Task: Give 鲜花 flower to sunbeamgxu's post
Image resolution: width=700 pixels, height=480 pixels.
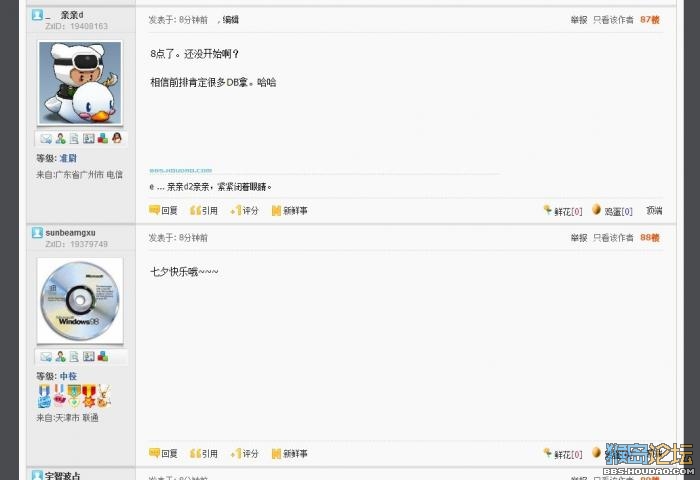Action: tap(563, 454)
